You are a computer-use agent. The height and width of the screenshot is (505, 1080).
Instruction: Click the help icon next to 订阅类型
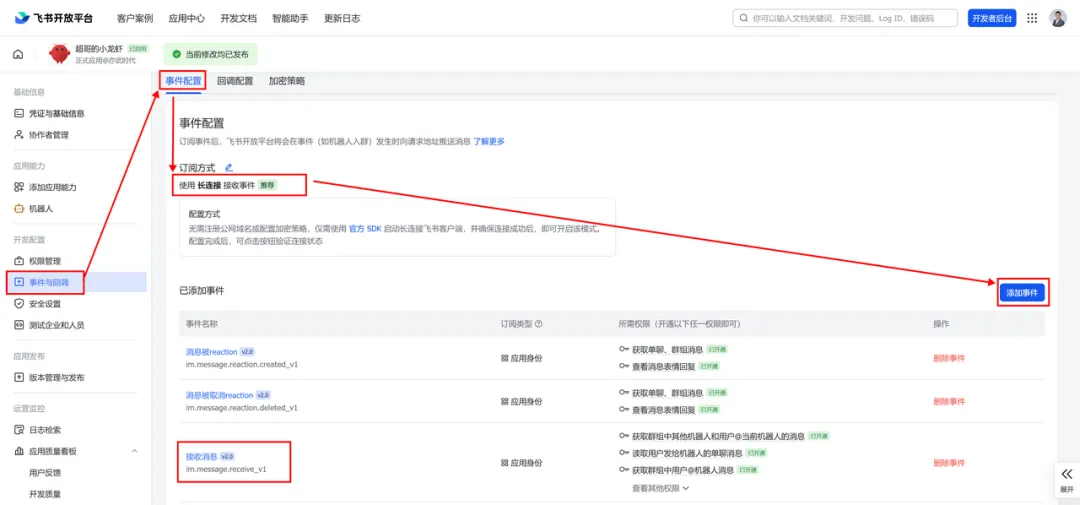click(539, 324)
